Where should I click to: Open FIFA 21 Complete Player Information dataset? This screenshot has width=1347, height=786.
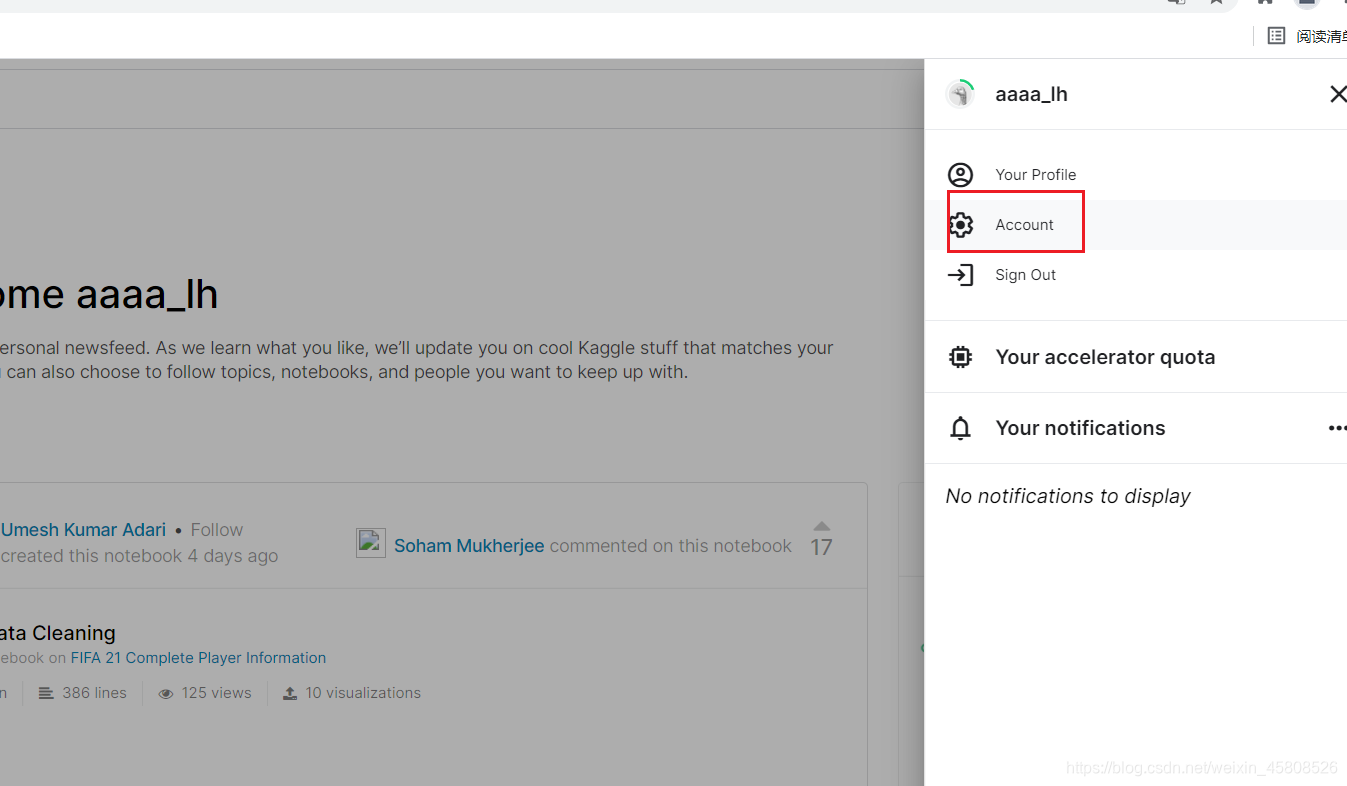point(198,658)
